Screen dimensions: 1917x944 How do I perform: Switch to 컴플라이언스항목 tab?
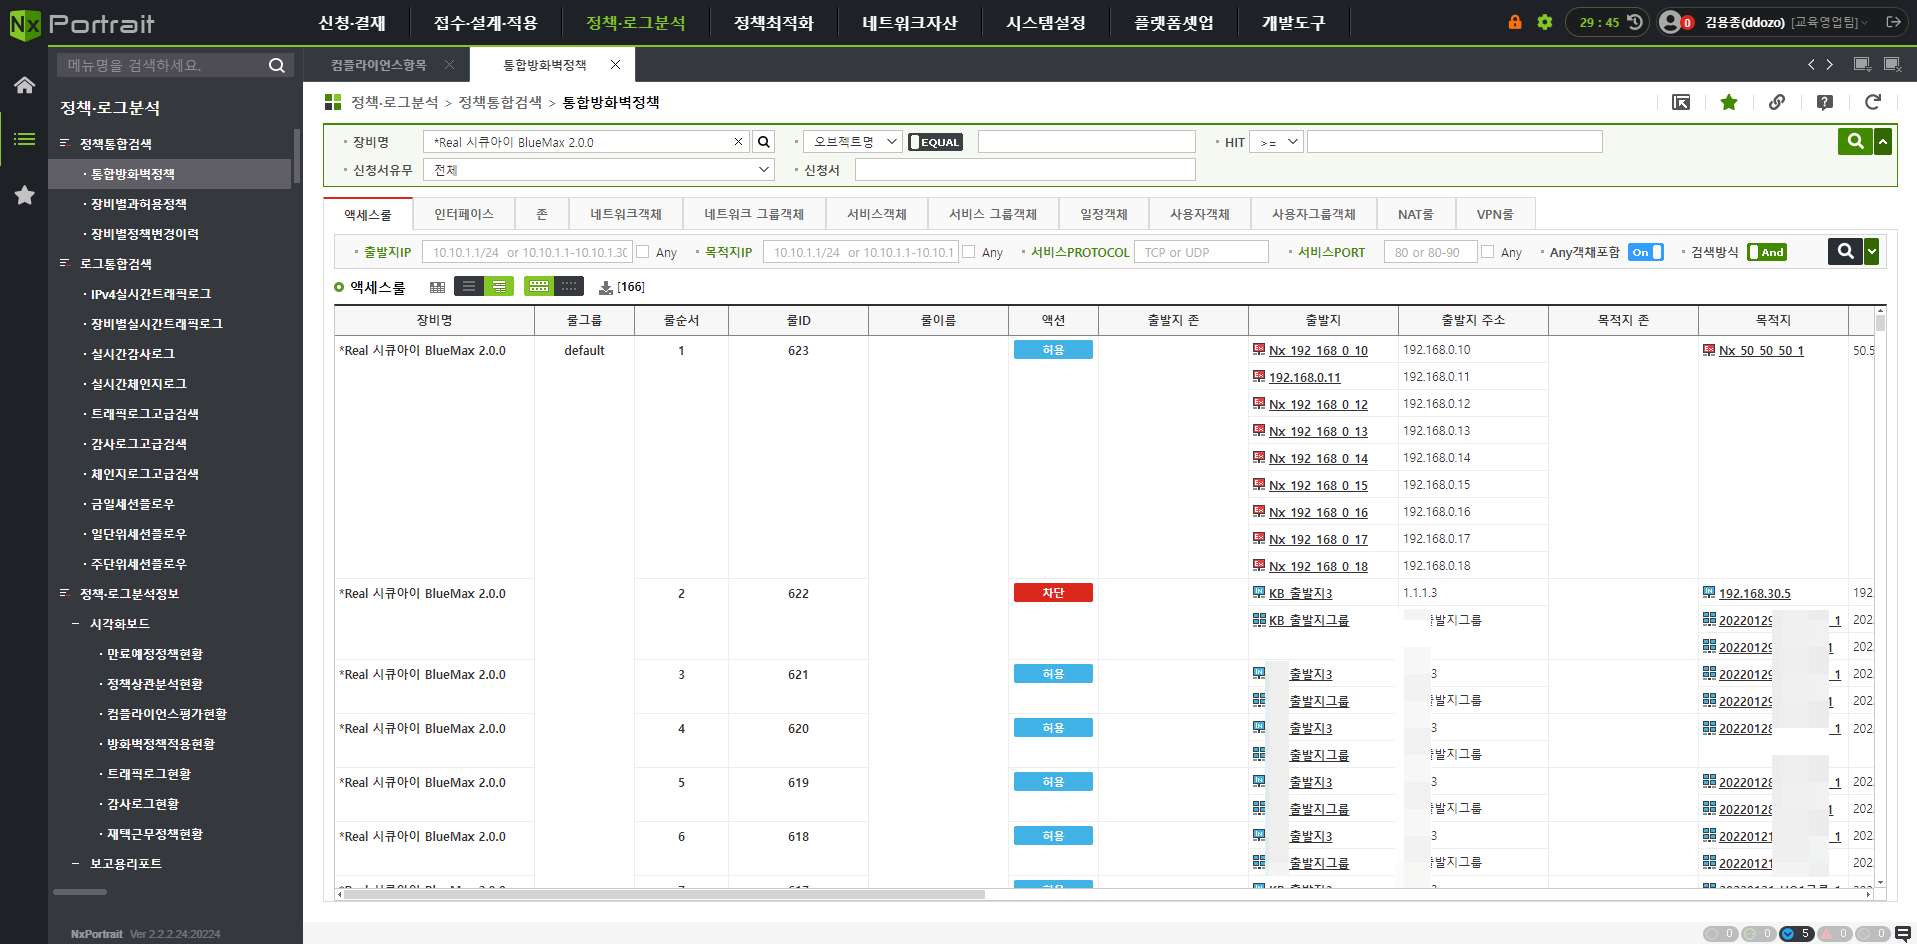point(378,65)
